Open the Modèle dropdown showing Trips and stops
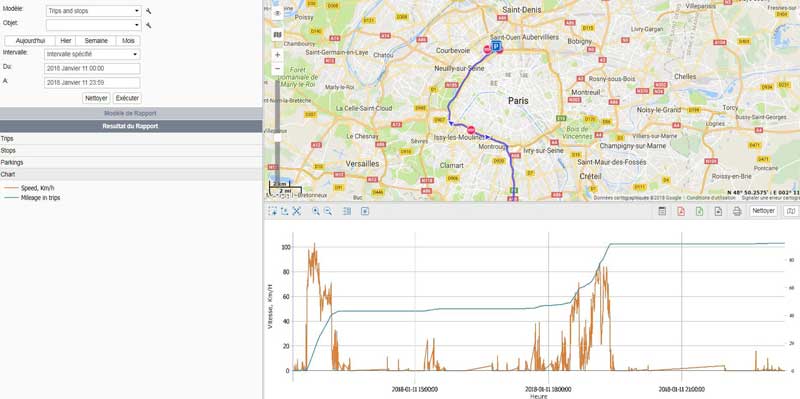The width and height of the screenshot is (800, 399). 93,11
